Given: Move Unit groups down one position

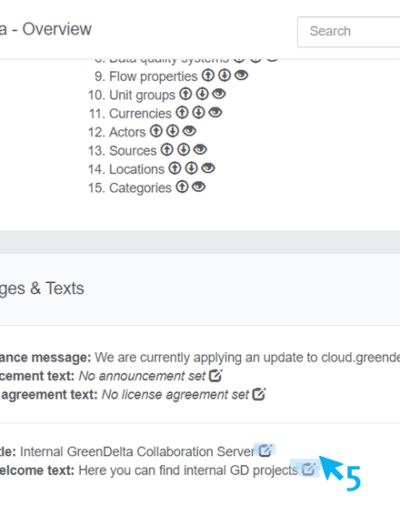Looking at the screenshot, I should (x=202, y=94).
